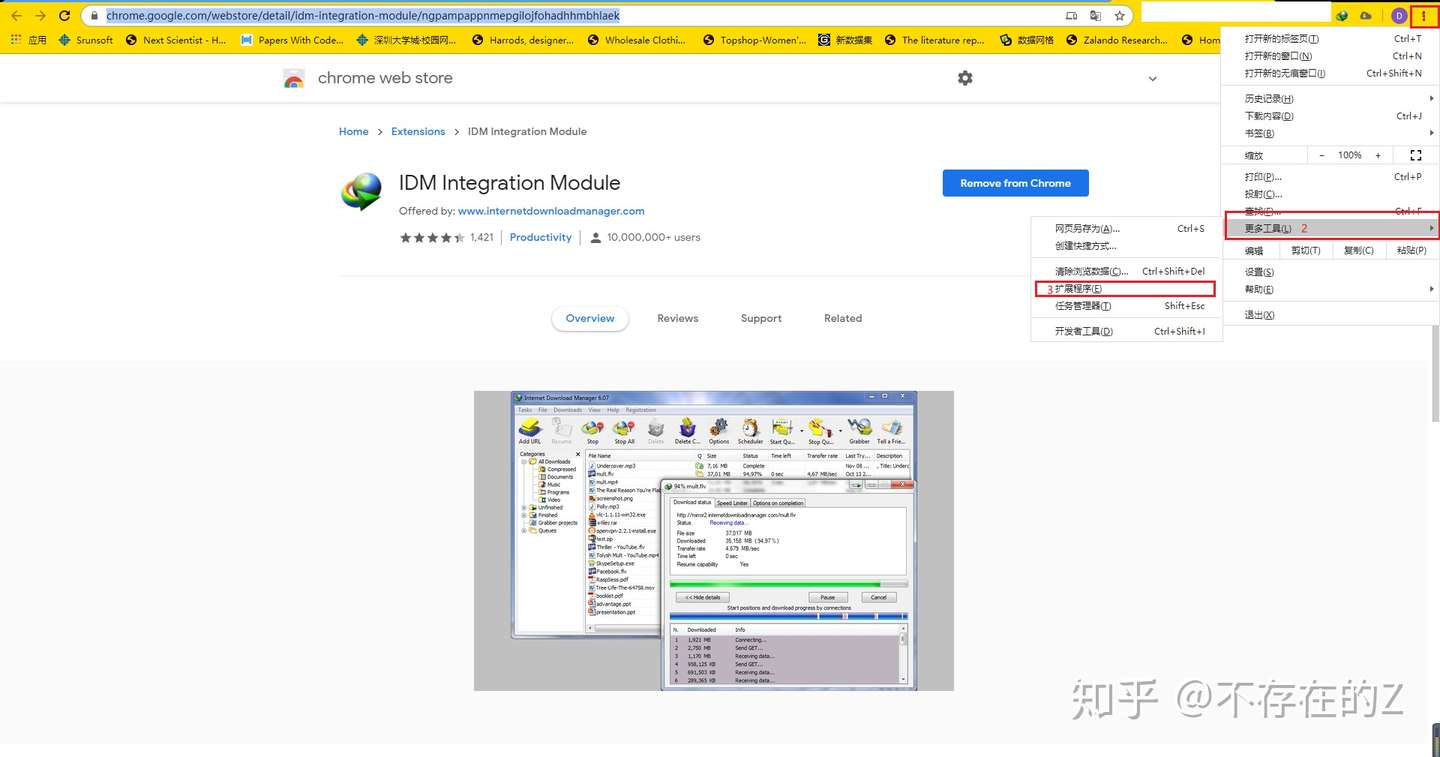1440x757 pixels.
Task: Click the site lock icon in address bar
Action: click(x=94, y=16)
